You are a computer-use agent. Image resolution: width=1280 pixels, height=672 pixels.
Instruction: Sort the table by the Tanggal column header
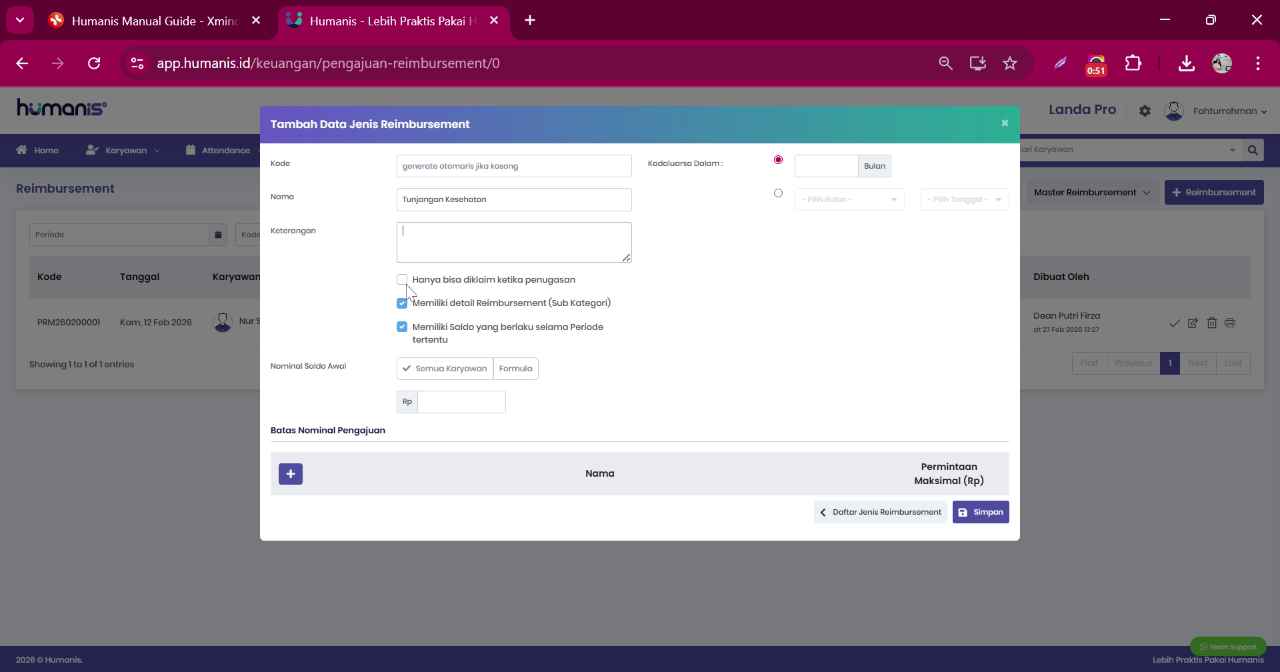(x=139, y=277)
